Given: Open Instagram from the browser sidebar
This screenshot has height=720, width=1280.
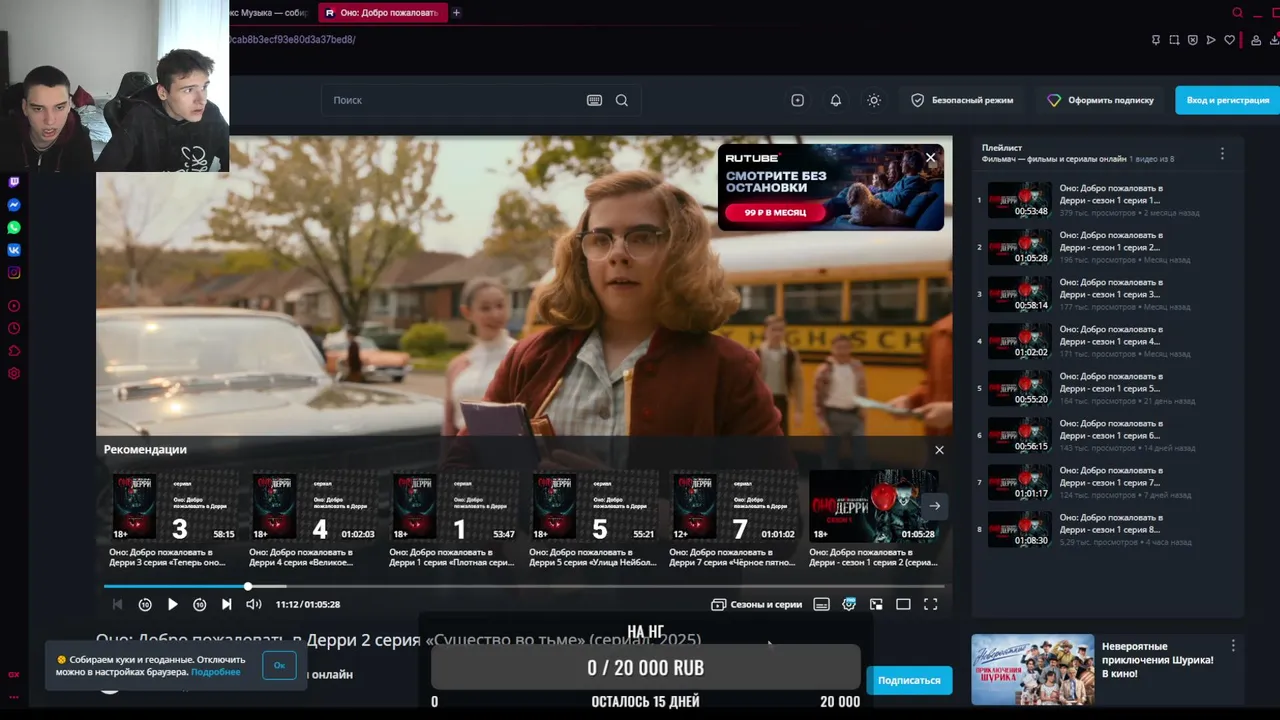Looking at the screenshot, I should tap(14, 272).
